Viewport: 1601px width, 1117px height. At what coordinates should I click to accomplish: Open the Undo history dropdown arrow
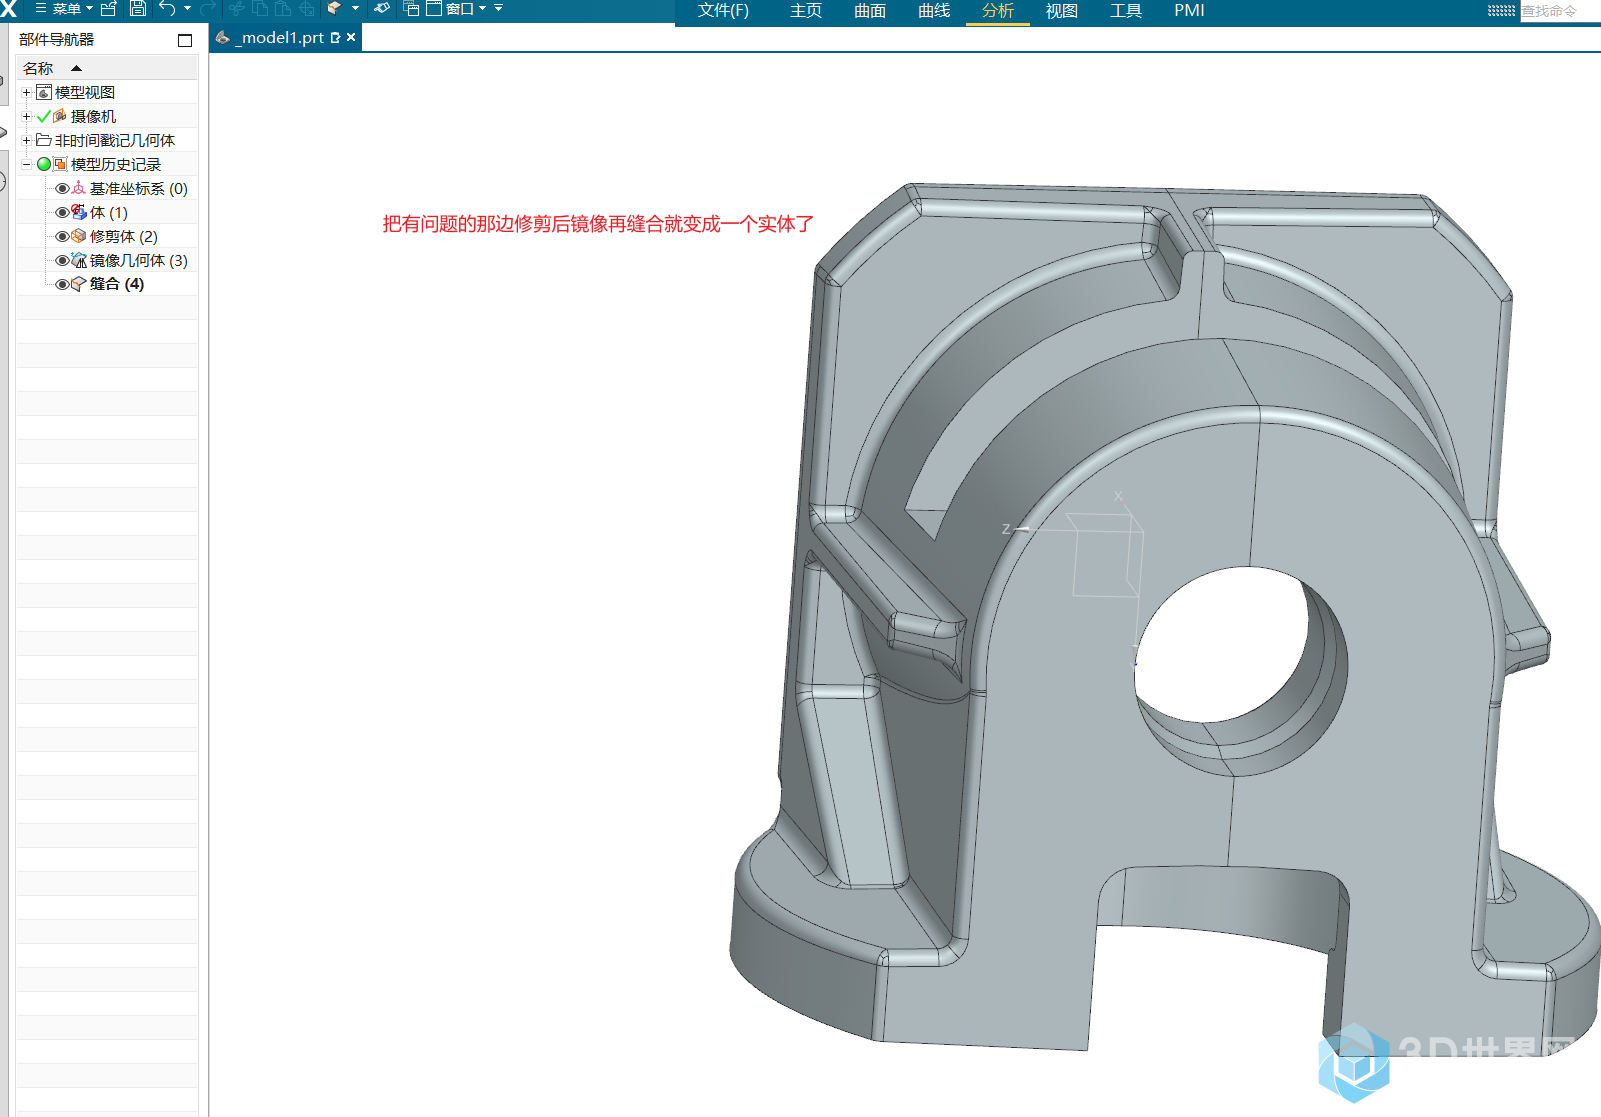[x=187, y=9]
